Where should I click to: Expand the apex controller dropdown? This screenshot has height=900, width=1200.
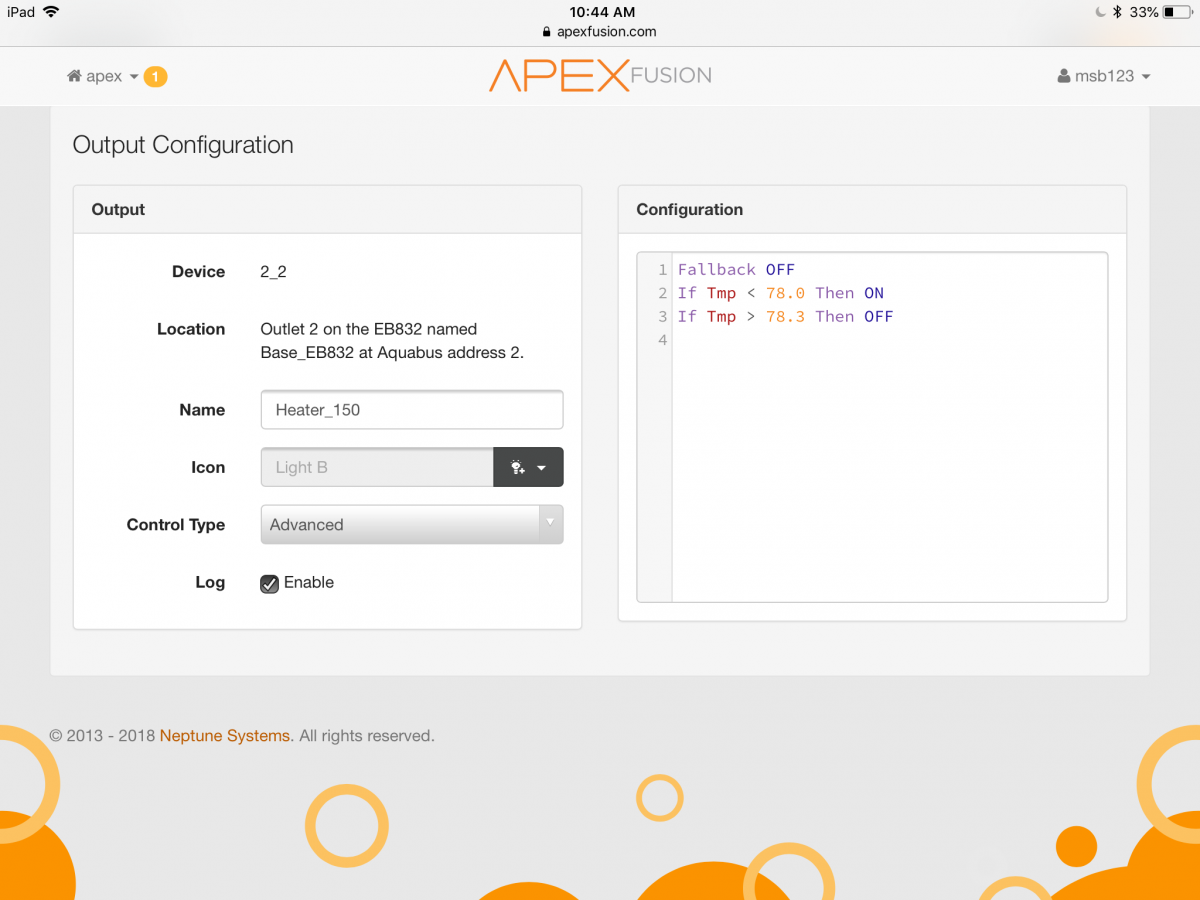coord(110,77)
